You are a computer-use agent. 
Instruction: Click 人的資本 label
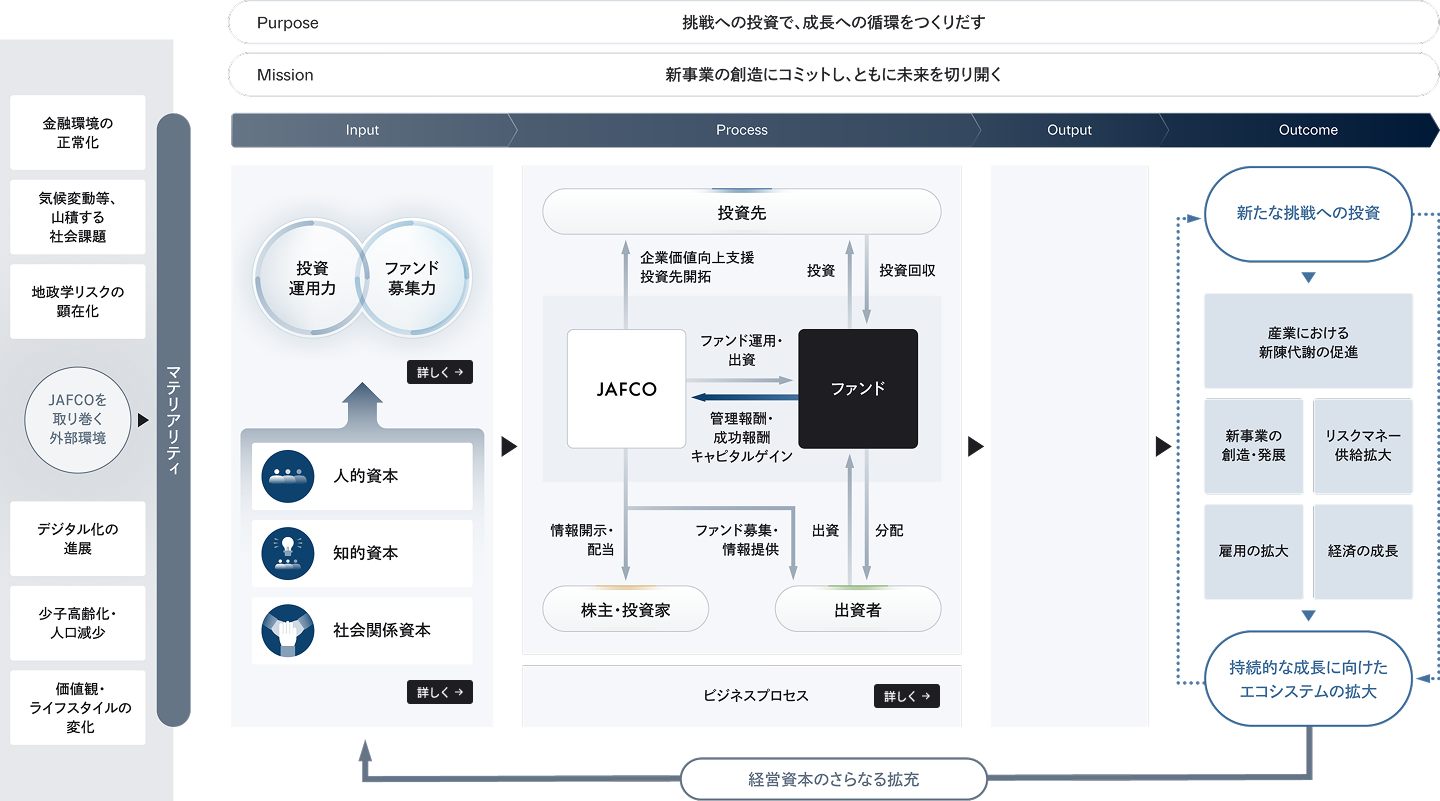pos(366,476)
